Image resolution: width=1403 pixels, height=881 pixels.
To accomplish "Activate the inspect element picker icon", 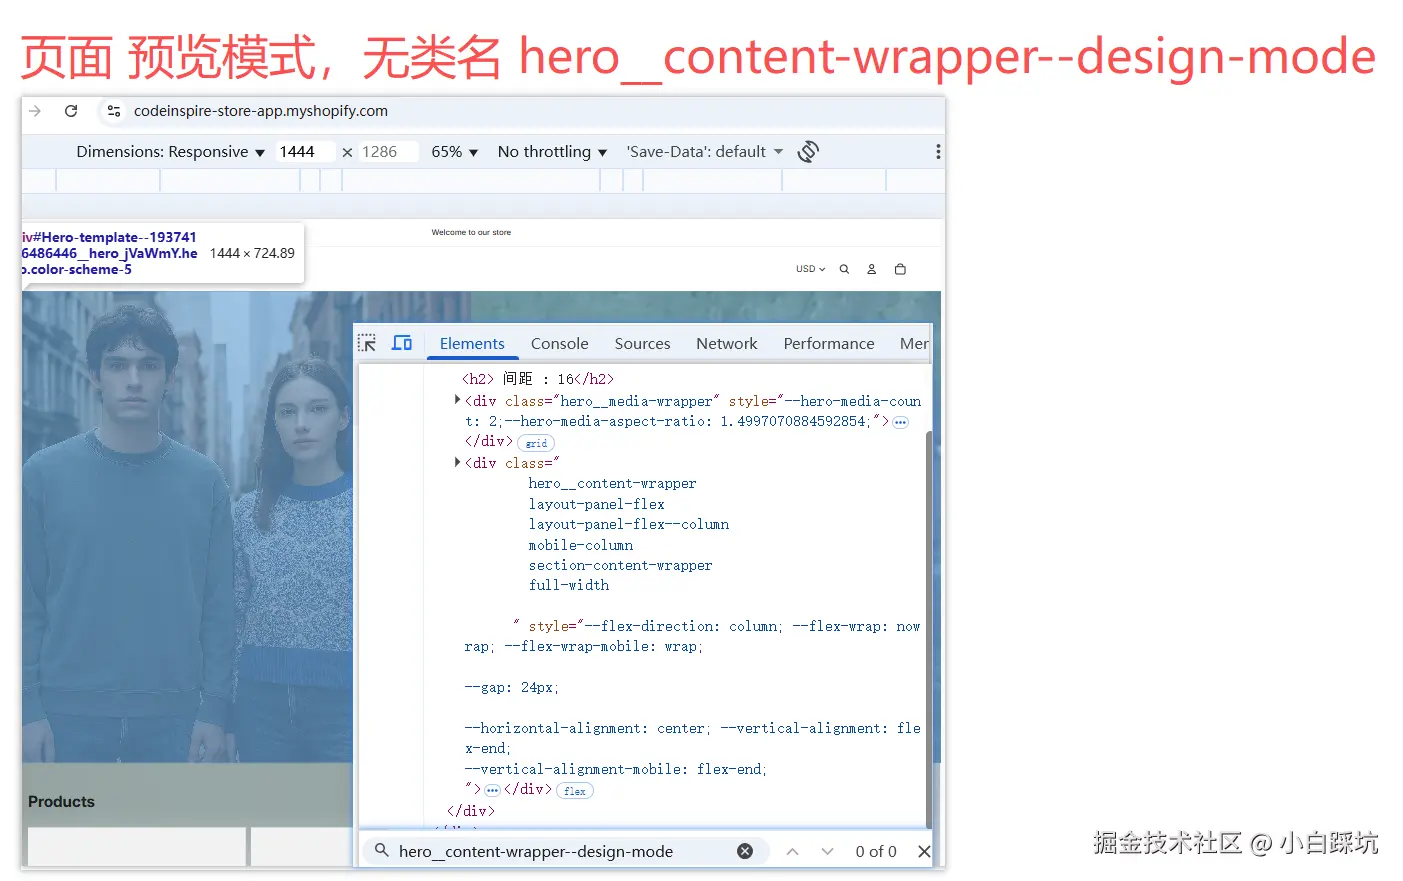I will point(367,343).
